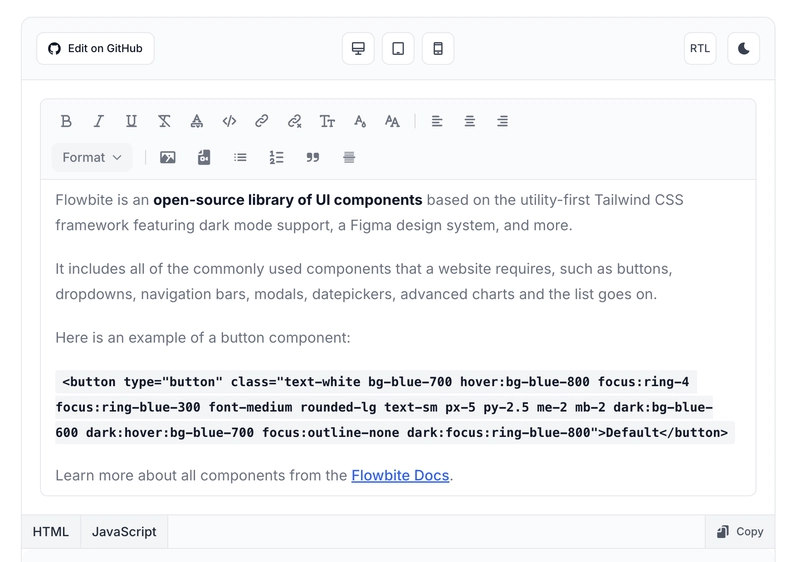800x562 pixels.
Task: Insert inline code formatting
Action: point(229,121)
